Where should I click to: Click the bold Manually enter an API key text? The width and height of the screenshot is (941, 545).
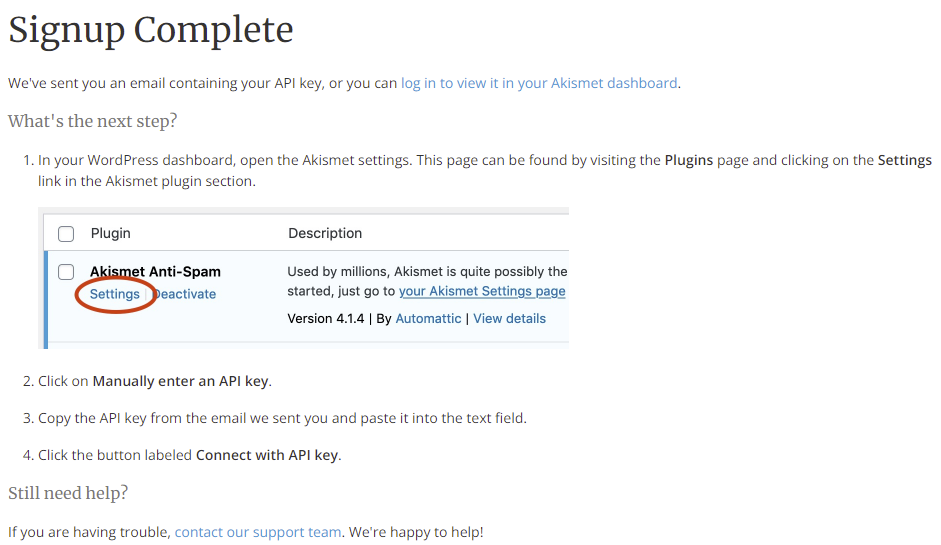click(180, 382)
